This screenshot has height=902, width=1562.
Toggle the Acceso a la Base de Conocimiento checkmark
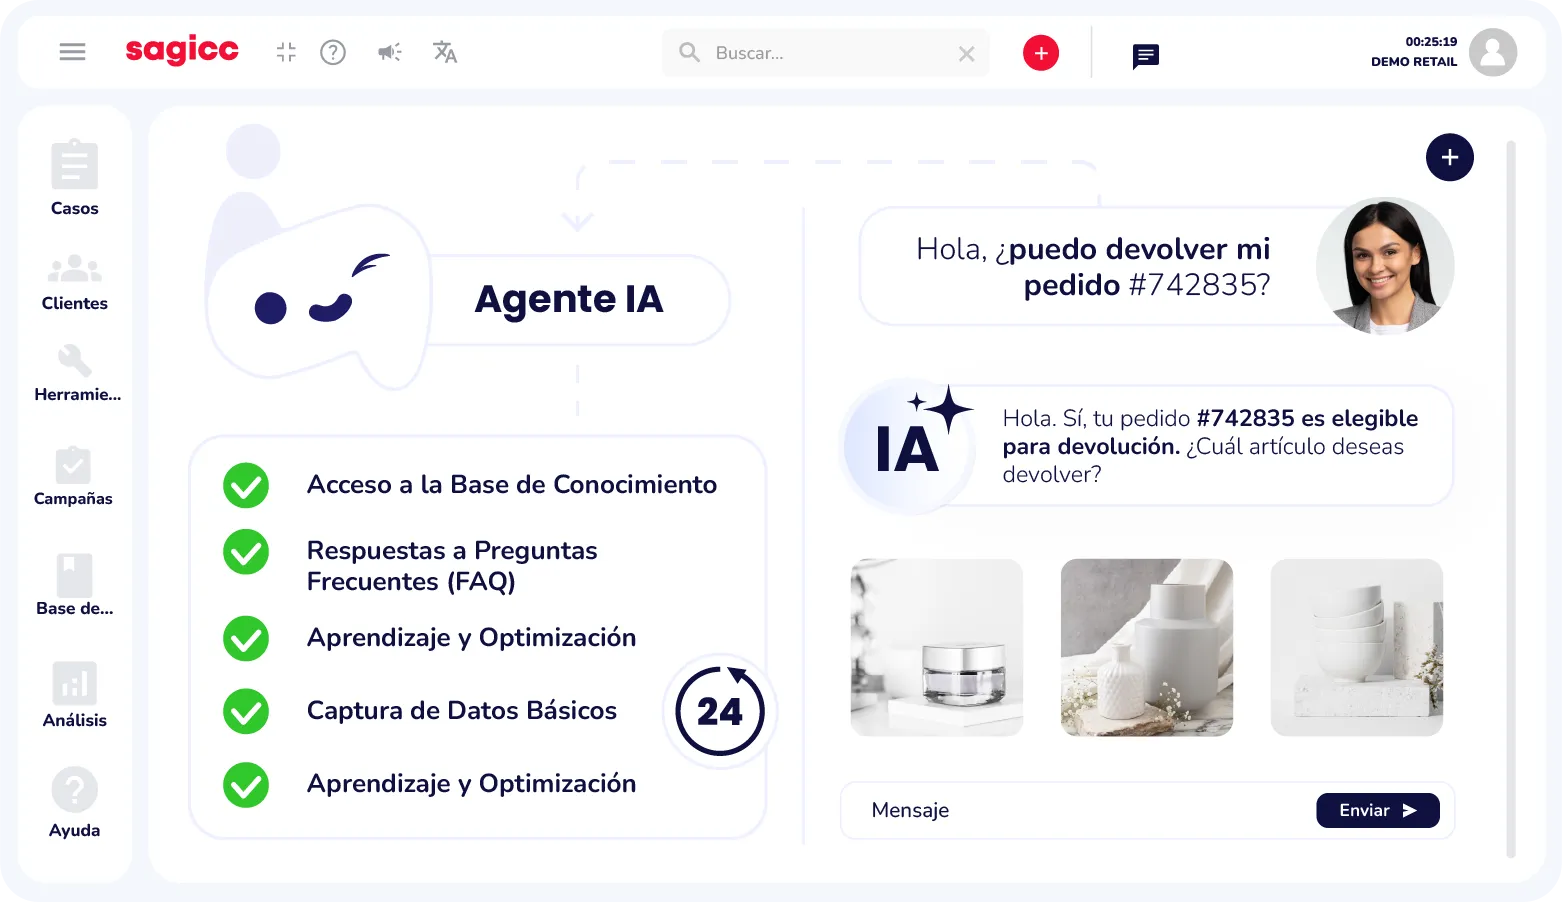click(246, 486)
